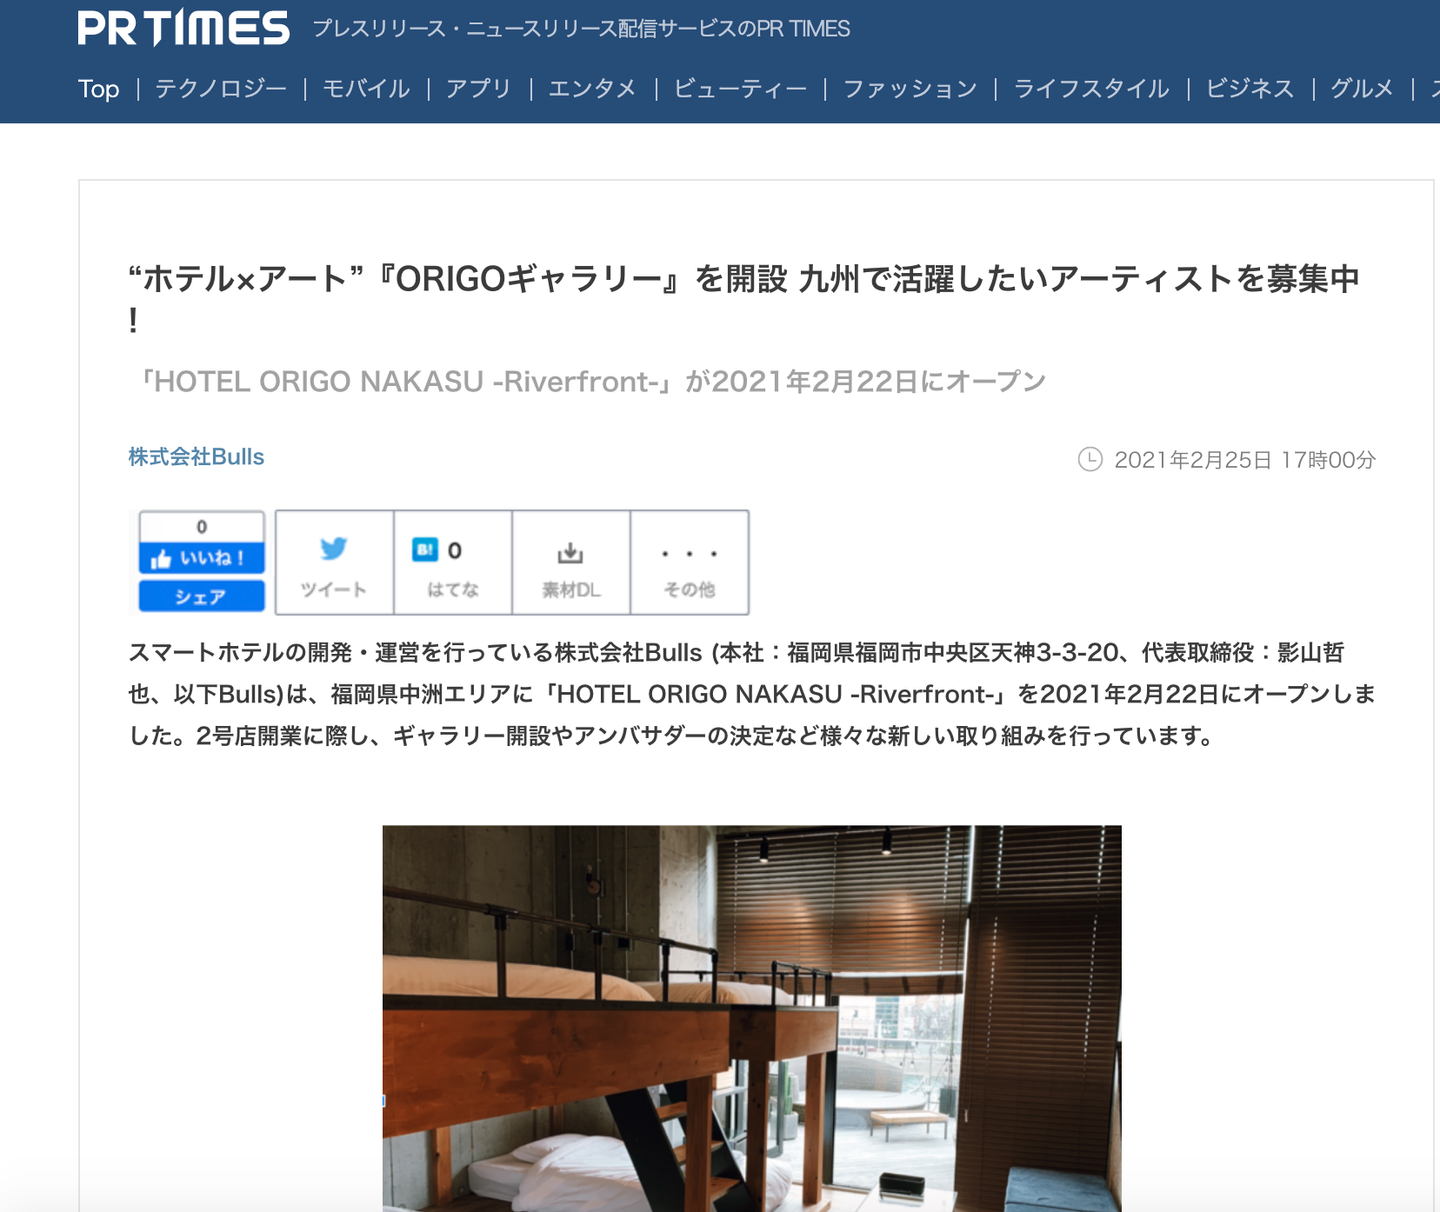Image resolution: width=1440 pixels, height=1212 pixels.
Task: Go to the グルメ category
Action: point(1362,89)
